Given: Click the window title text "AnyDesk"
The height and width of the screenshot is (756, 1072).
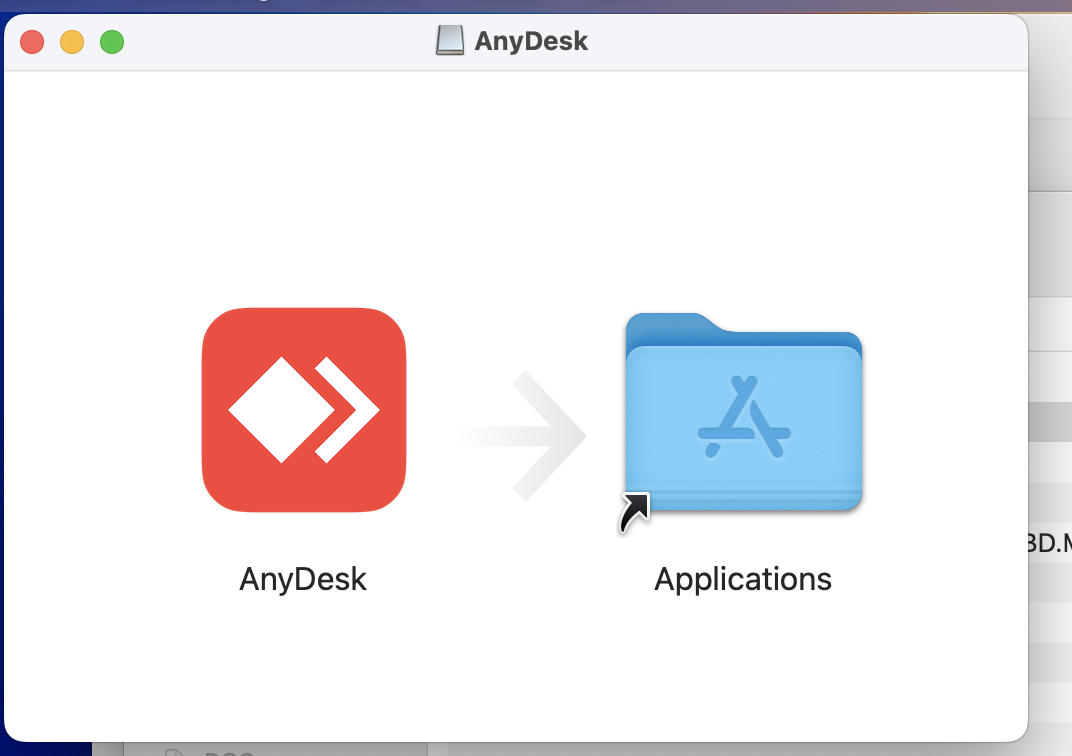Looking at the screenshot, I should 533,41.
